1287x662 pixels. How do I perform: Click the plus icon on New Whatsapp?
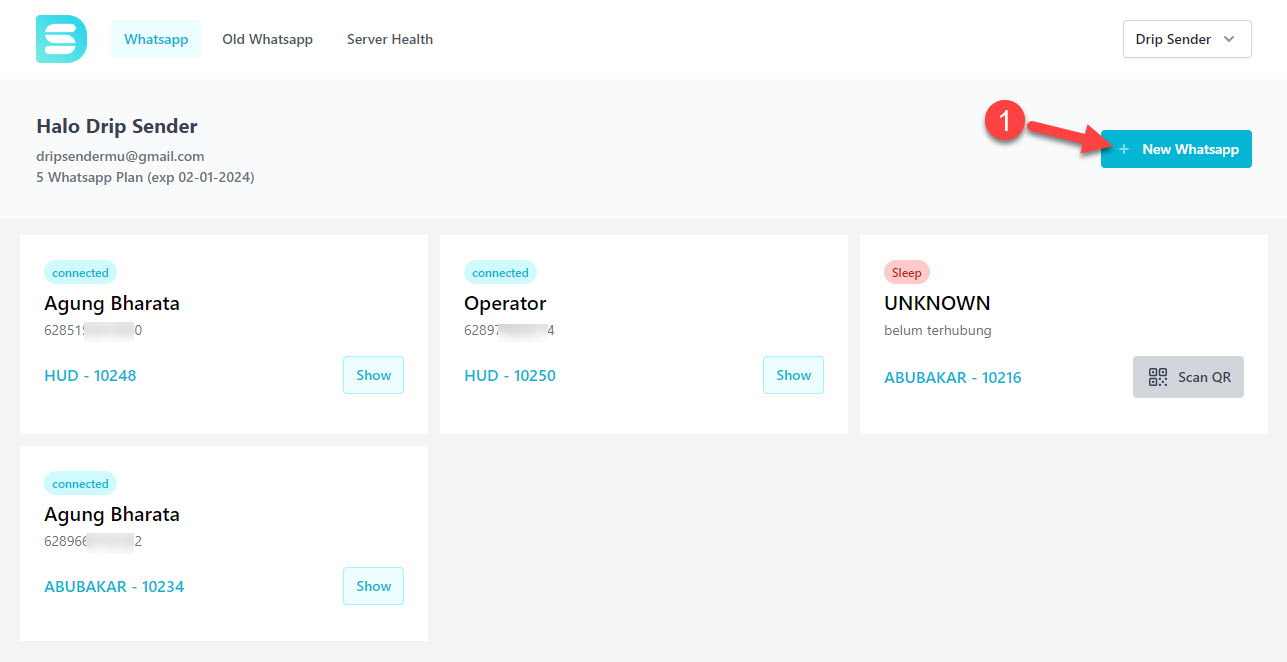point(1124,149)
